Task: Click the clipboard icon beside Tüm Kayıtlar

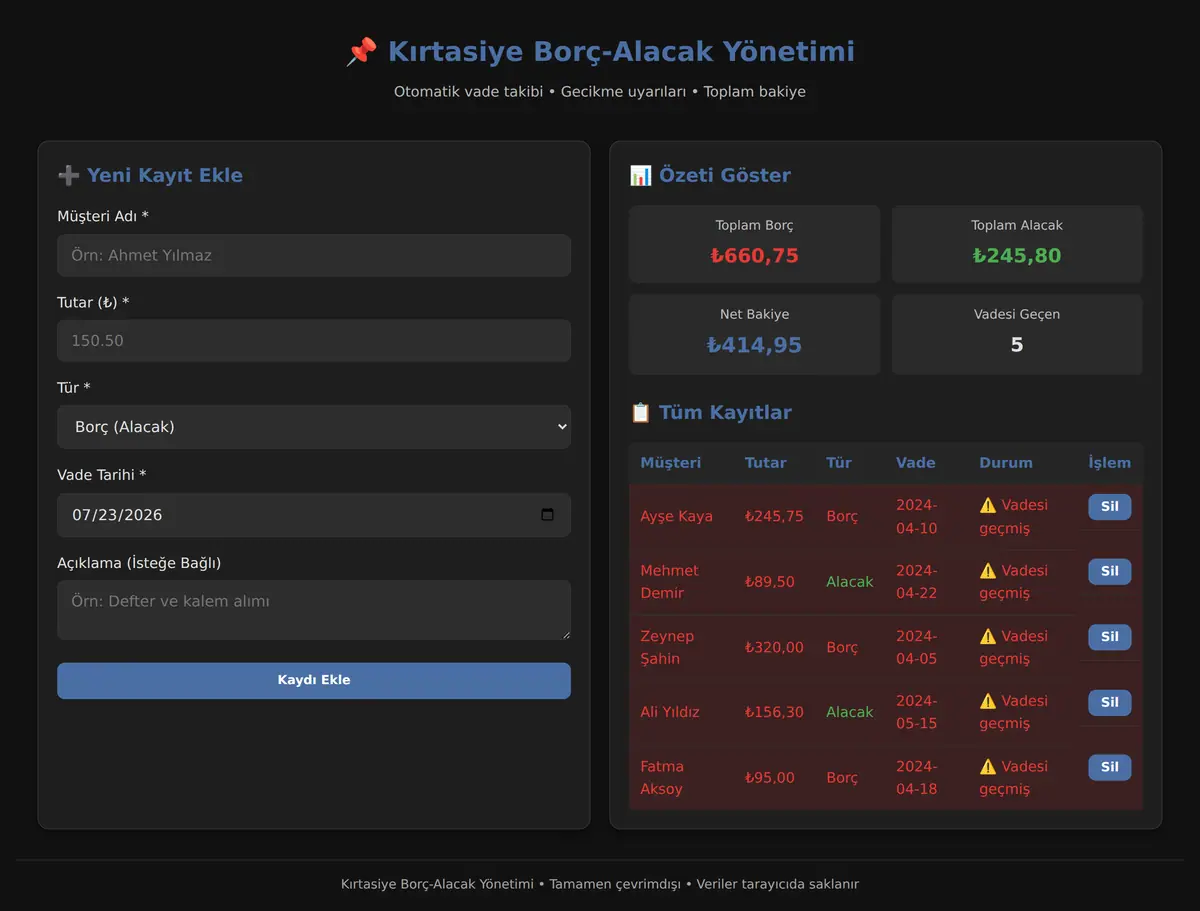Action: (x=640, y=412)
